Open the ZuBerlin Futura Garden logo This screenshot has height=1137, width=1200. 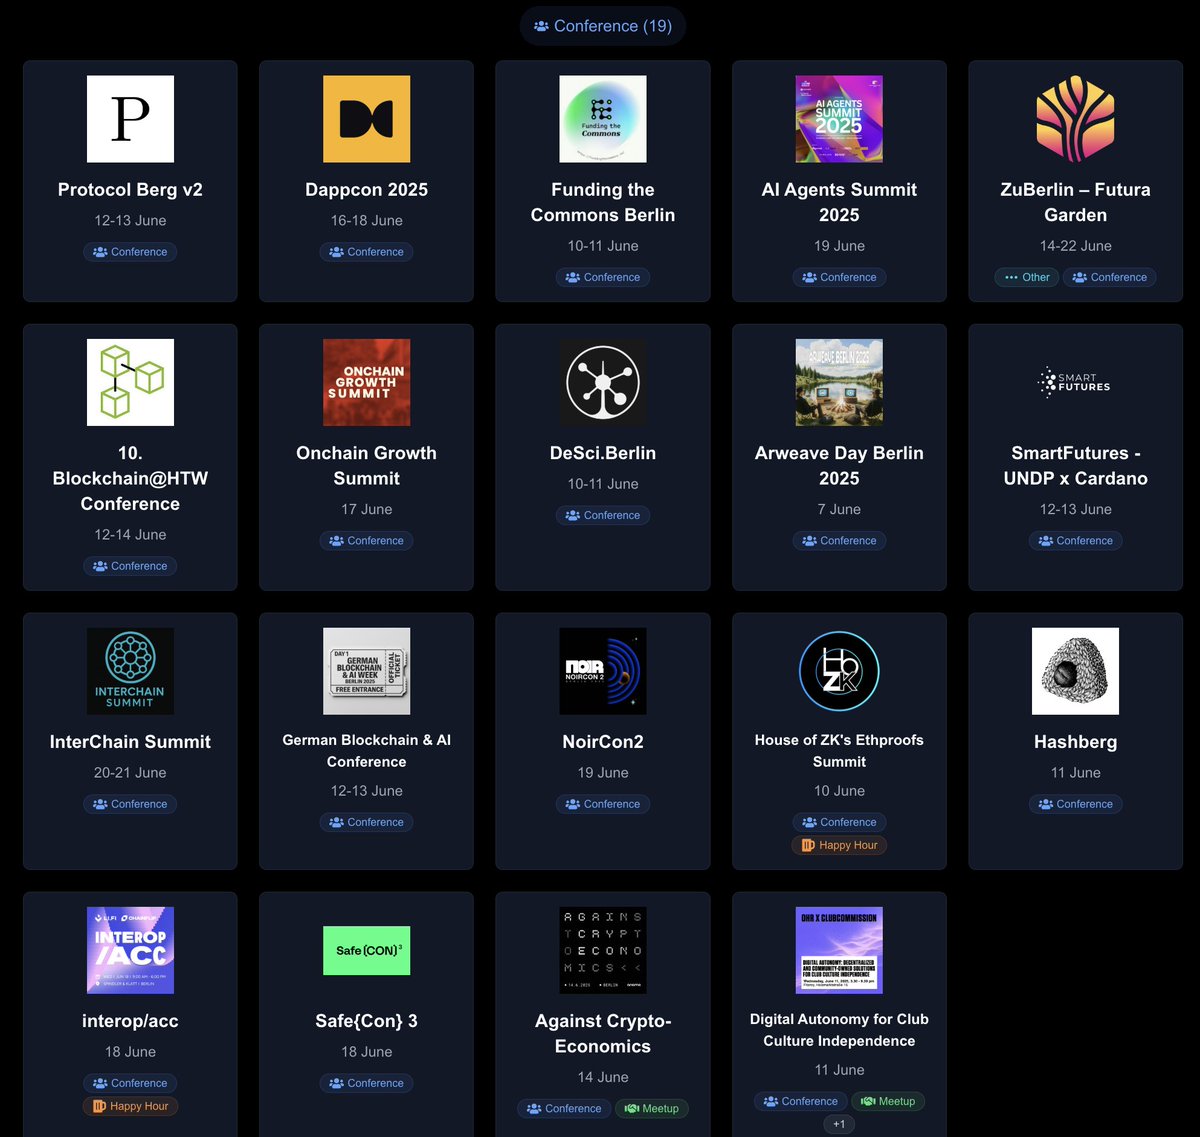[1075, 119]
